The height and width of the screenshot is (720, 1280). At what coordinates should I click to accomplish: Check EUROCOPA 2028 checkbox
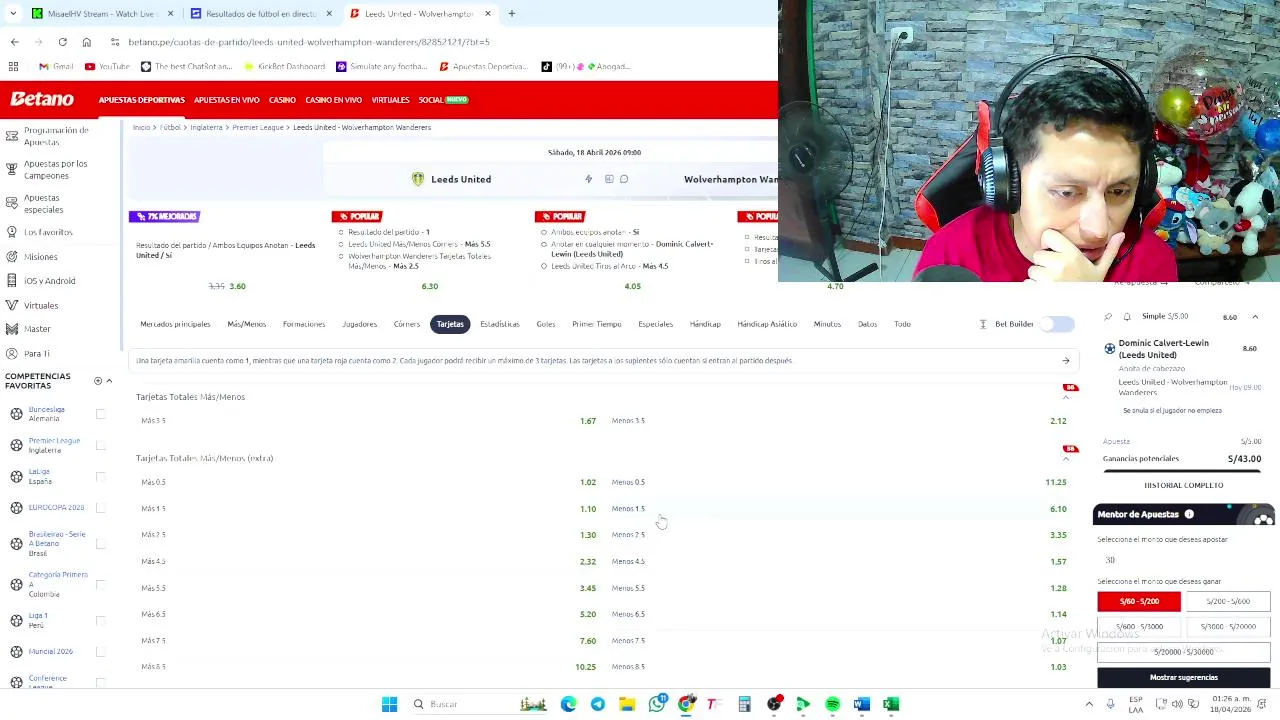[x=100, y=508]
